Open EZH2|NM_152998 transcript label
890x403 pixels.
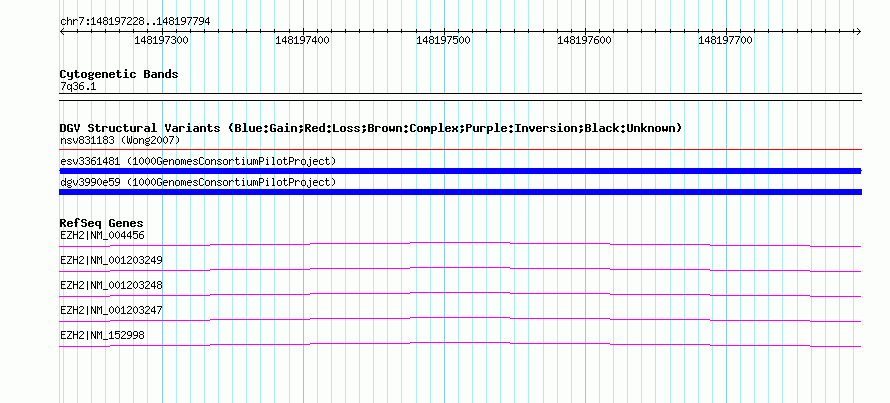point(102,335)
